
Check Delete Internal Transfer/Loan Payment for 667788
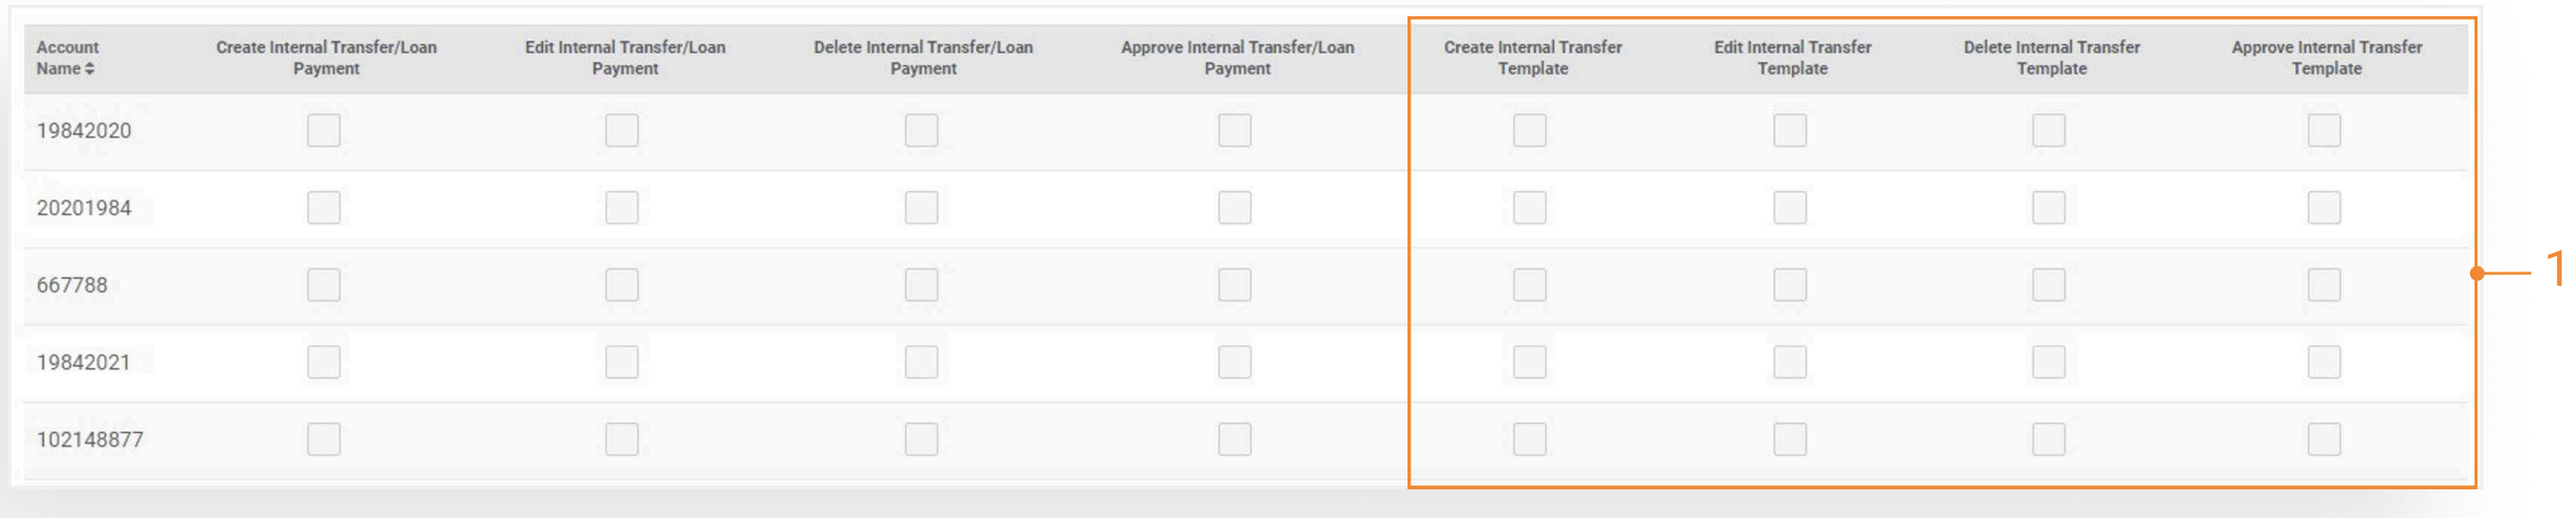point(921,285)
